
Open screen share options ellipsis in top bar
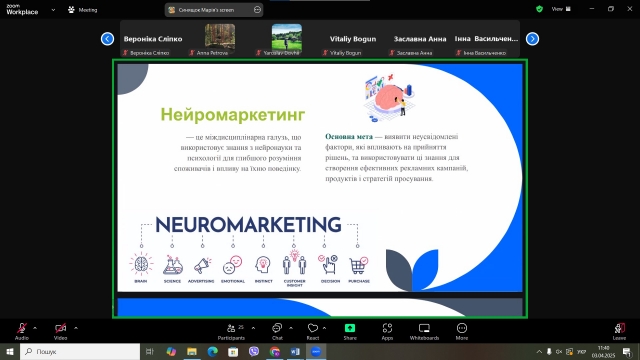257,10
